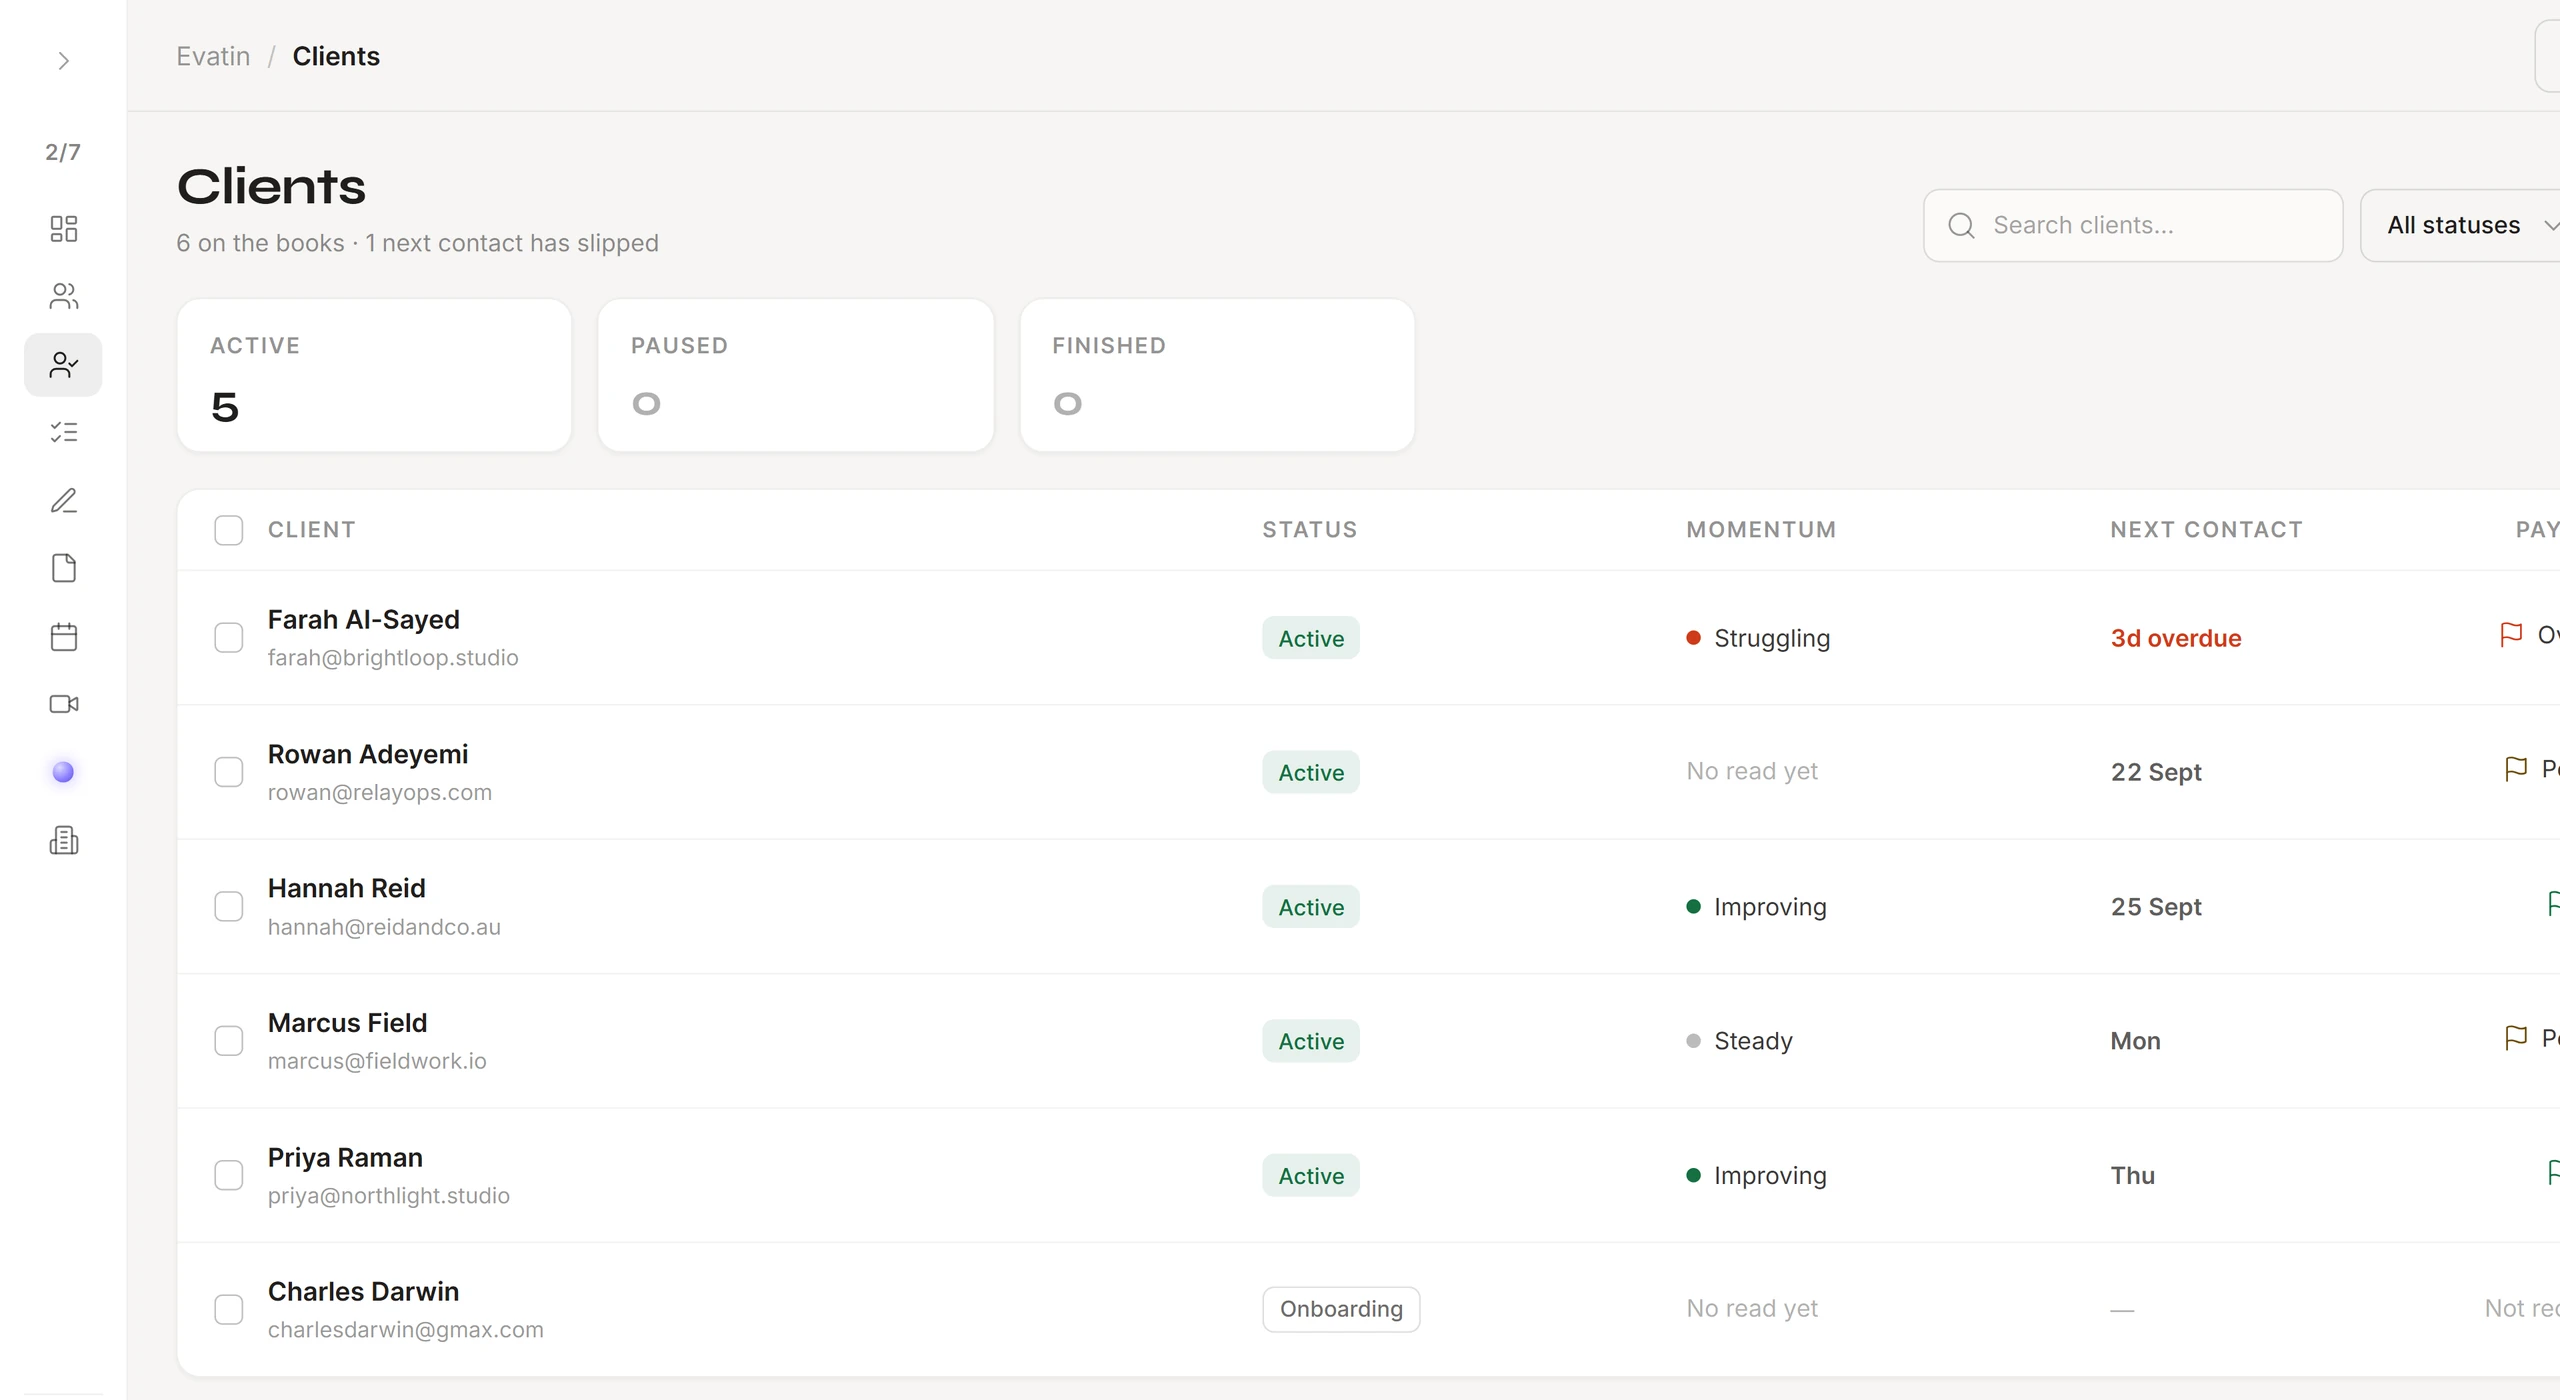
Task: Go to the Evatin breadcrumb
Action: pos(213,56)
